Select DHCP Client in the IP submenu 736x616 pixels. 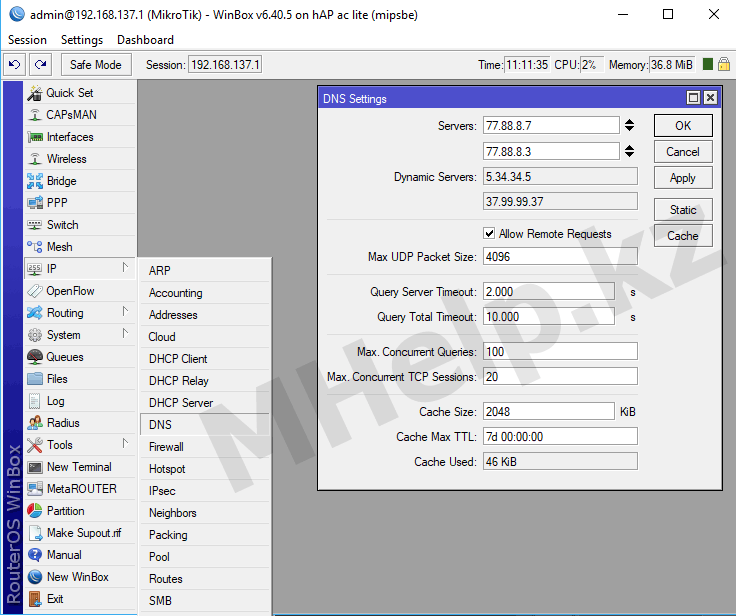click(205, 359)
